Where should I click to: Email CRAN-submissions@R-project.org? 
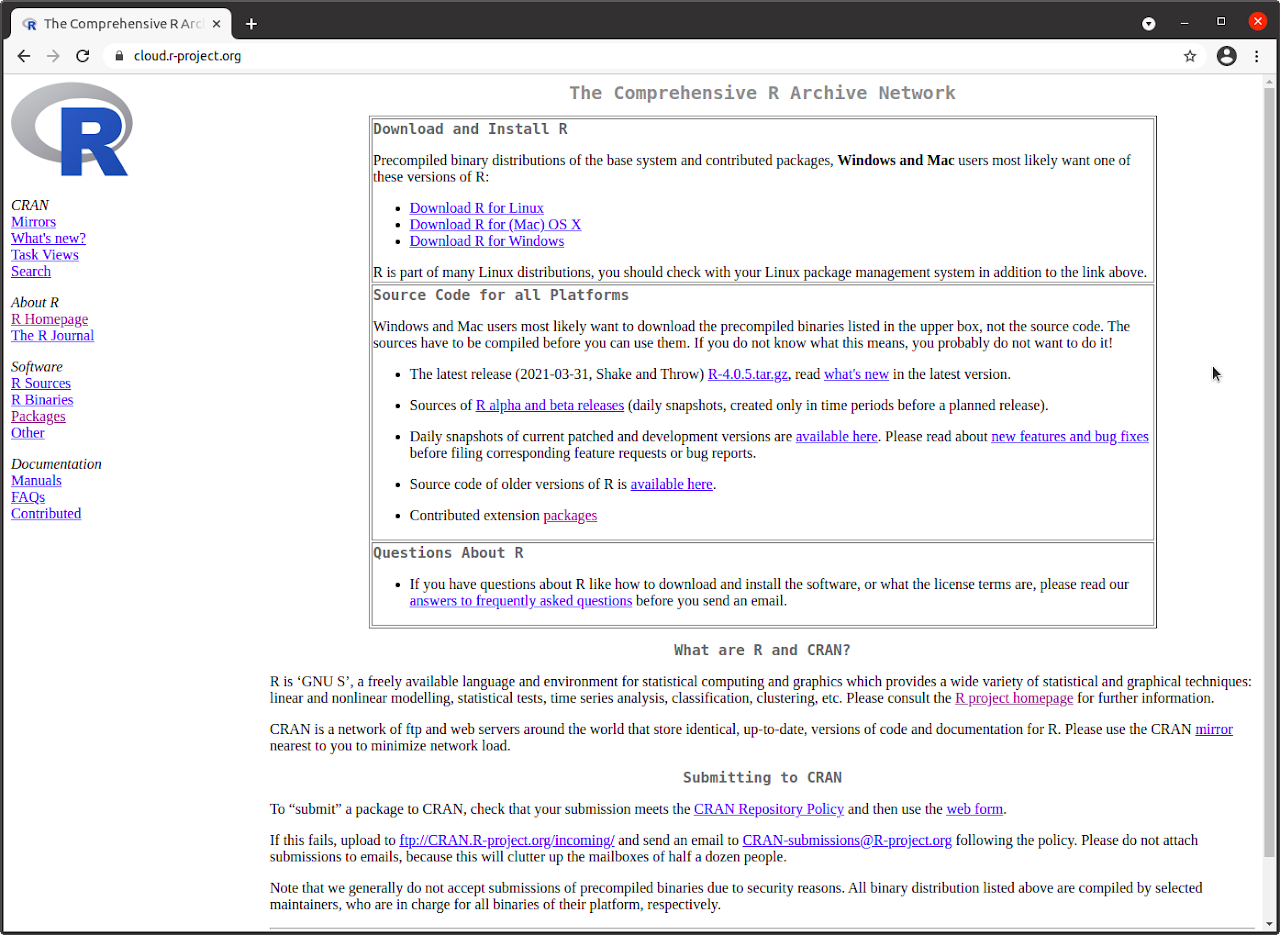click(847, 840)
